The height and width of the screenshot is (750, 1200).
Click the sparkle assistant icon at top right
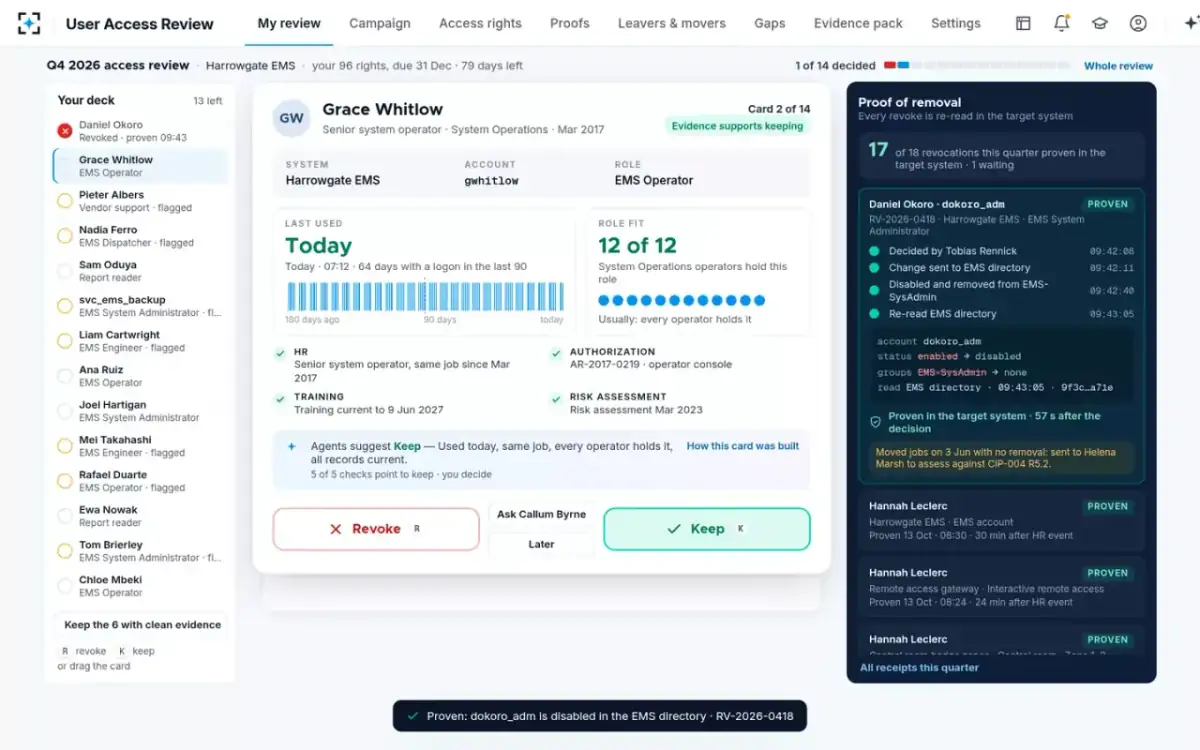(1190, 23)
